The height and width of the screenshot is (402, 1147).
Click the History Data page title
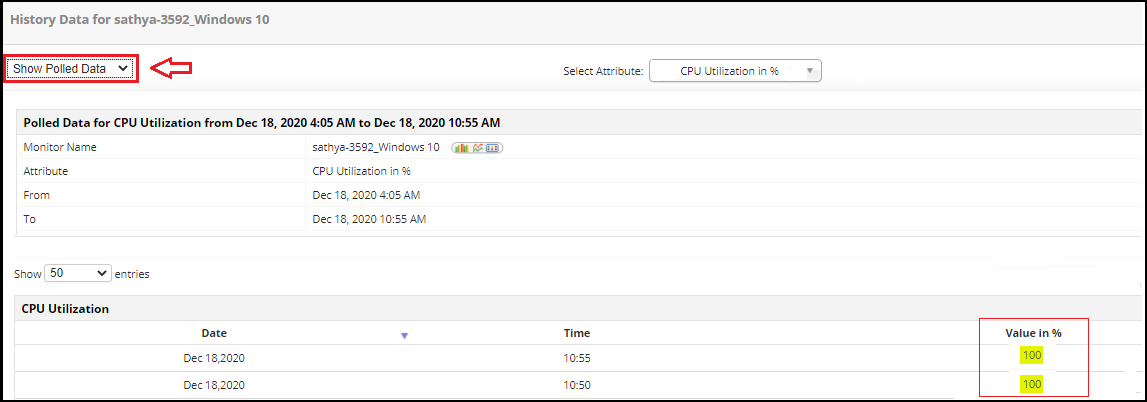click(139, 19)
